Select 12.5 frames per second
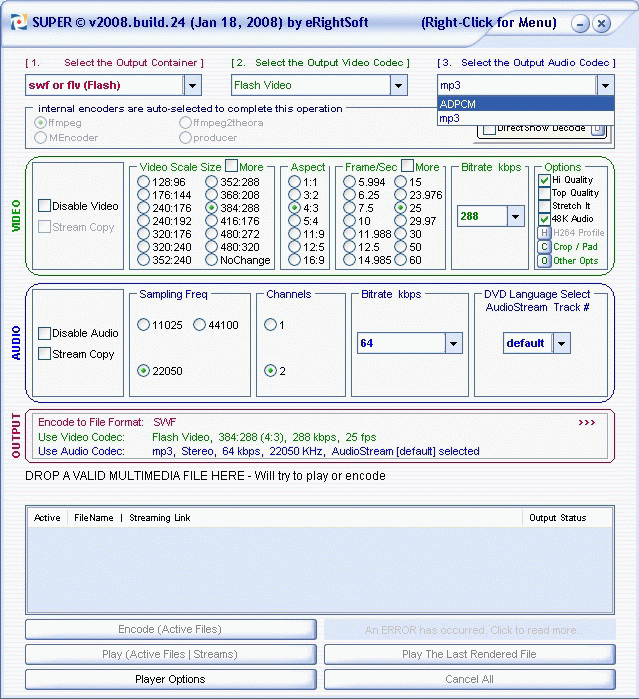Image resolution: width=639 pixels, height=699 pixels. (x=350, y=247)
